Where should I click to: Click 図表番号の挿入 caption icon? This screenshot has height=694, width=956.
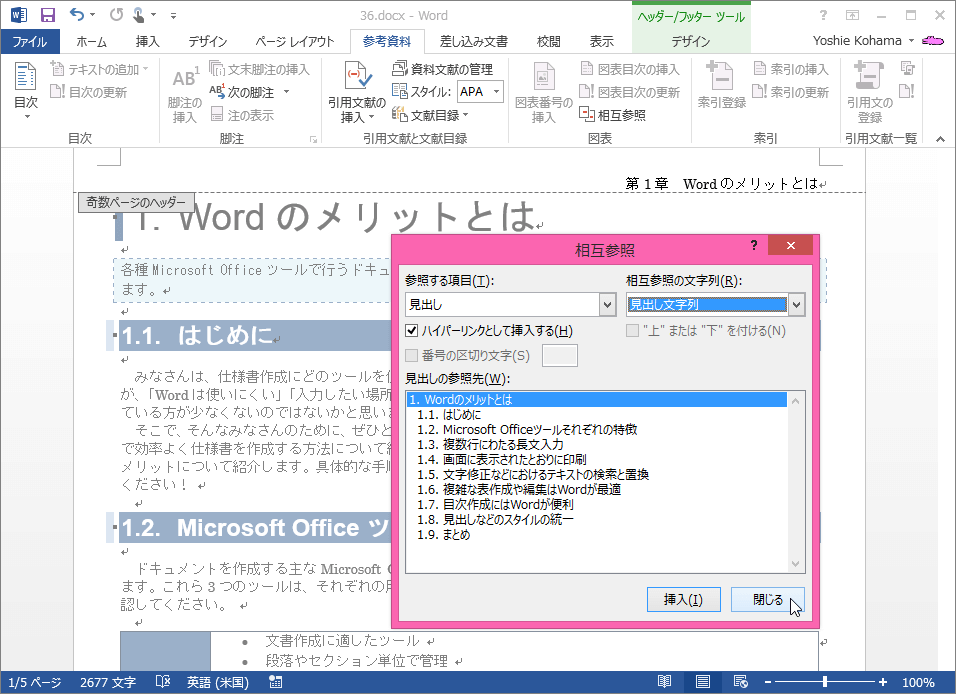(x=544, y=93)
